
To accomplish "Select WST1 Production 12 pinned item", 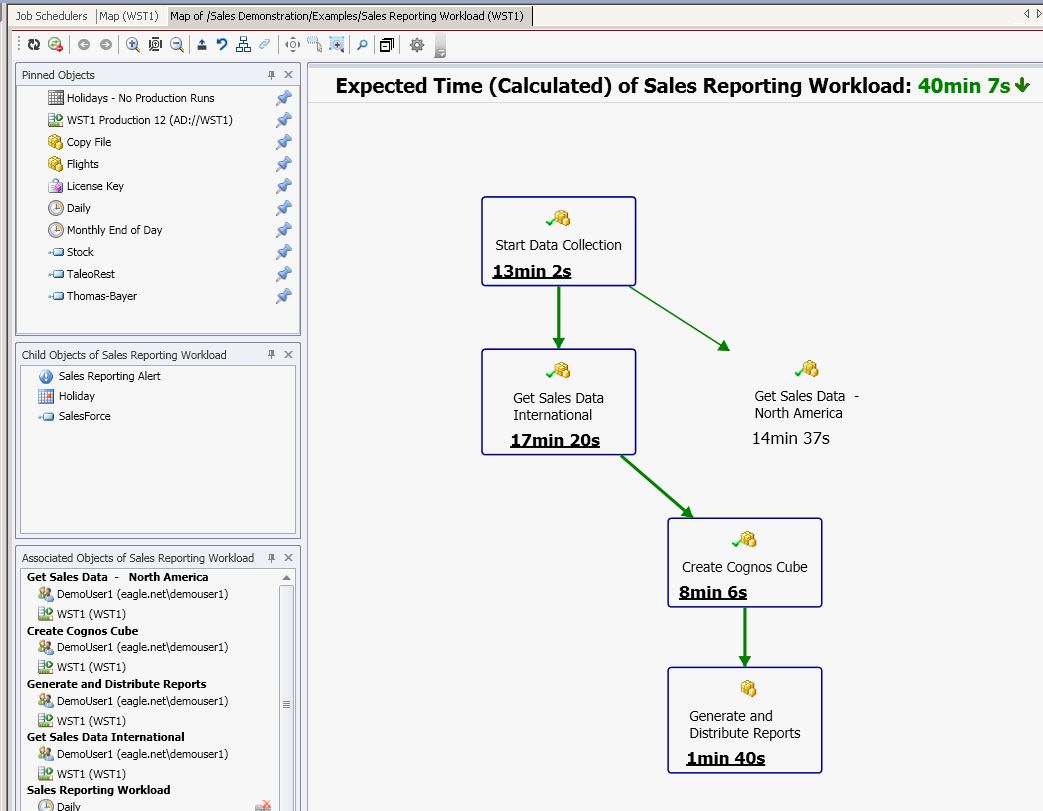I will tap(150, 120).
